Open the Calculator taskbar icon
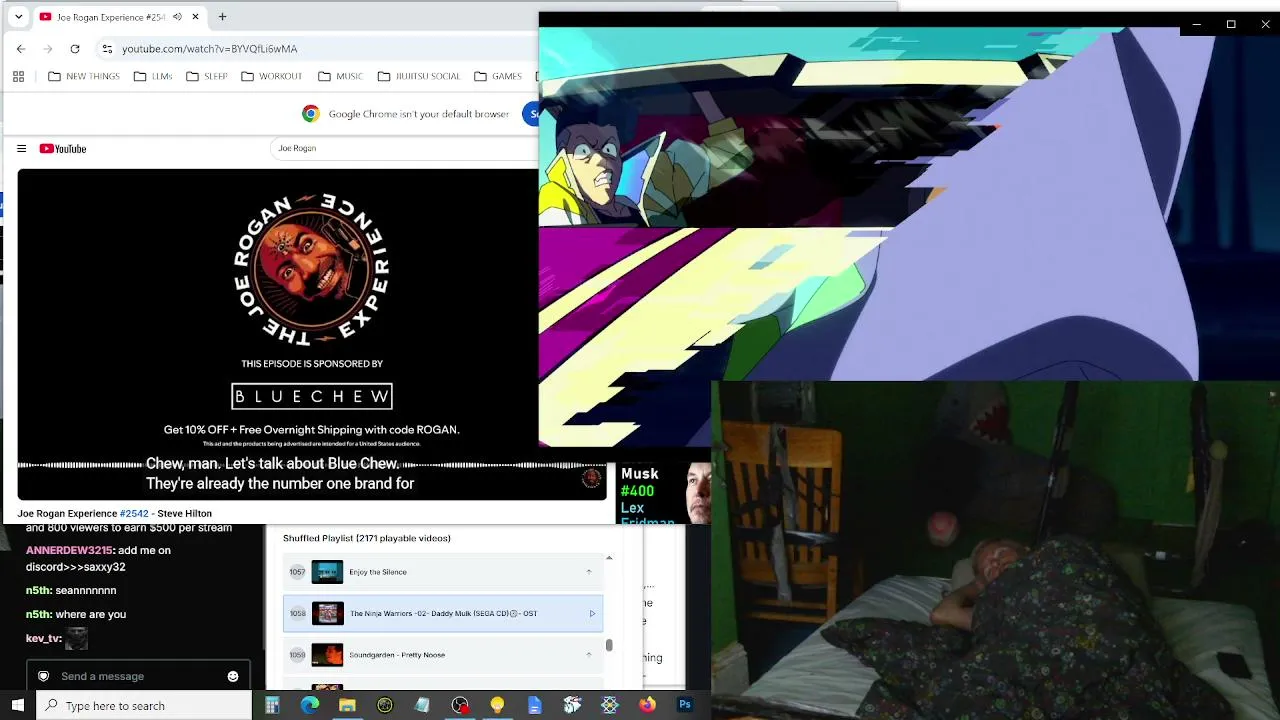This screenshot has width=1280, height=720. (x=272, y=705)
